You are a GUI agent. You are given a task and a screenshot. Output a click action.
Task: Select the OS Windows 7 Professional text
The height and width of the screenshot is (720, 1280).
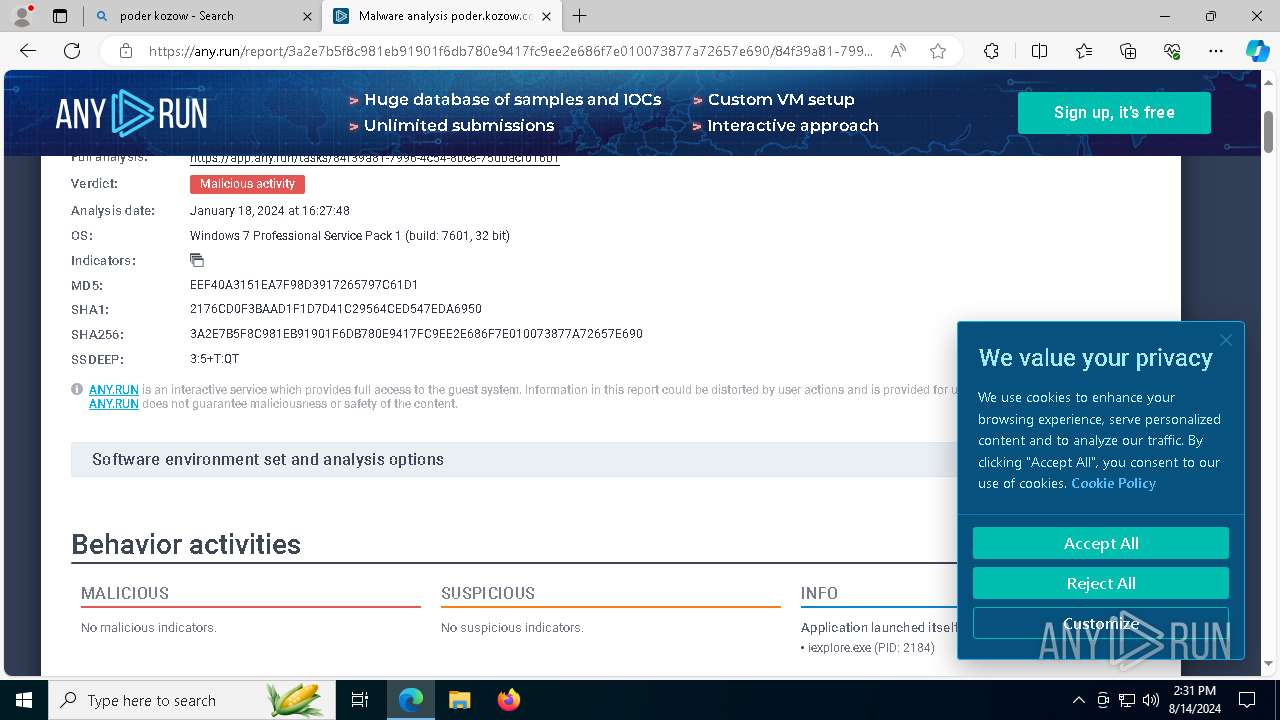click(x=350, y=236)
